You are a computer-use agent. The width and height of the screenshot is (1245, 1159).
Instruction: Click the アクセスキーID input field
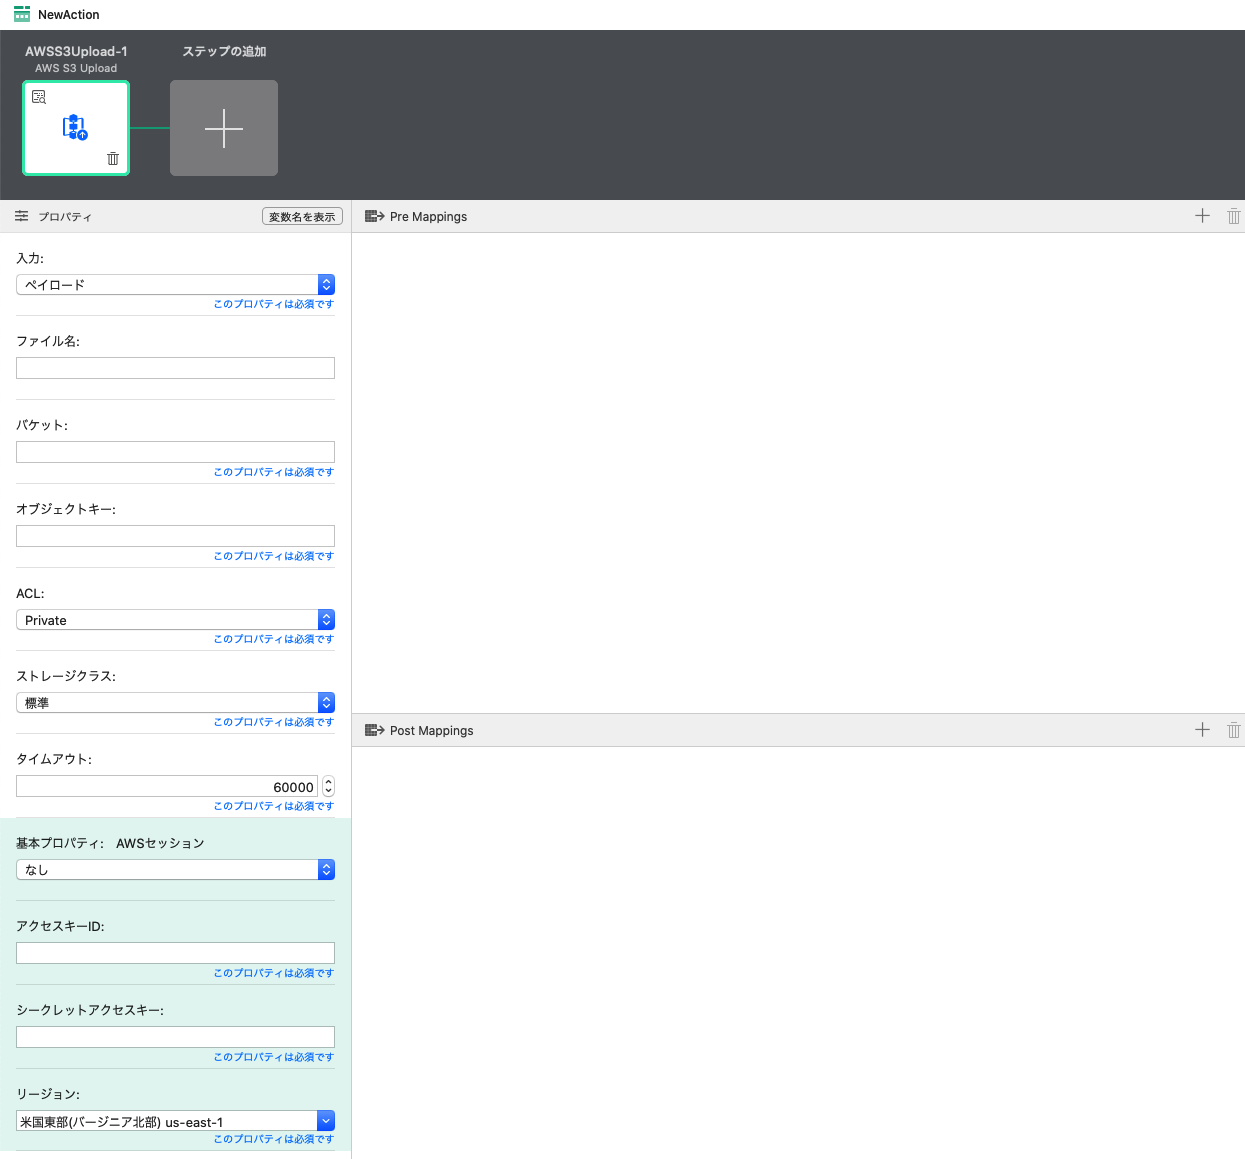click(175, 952)
